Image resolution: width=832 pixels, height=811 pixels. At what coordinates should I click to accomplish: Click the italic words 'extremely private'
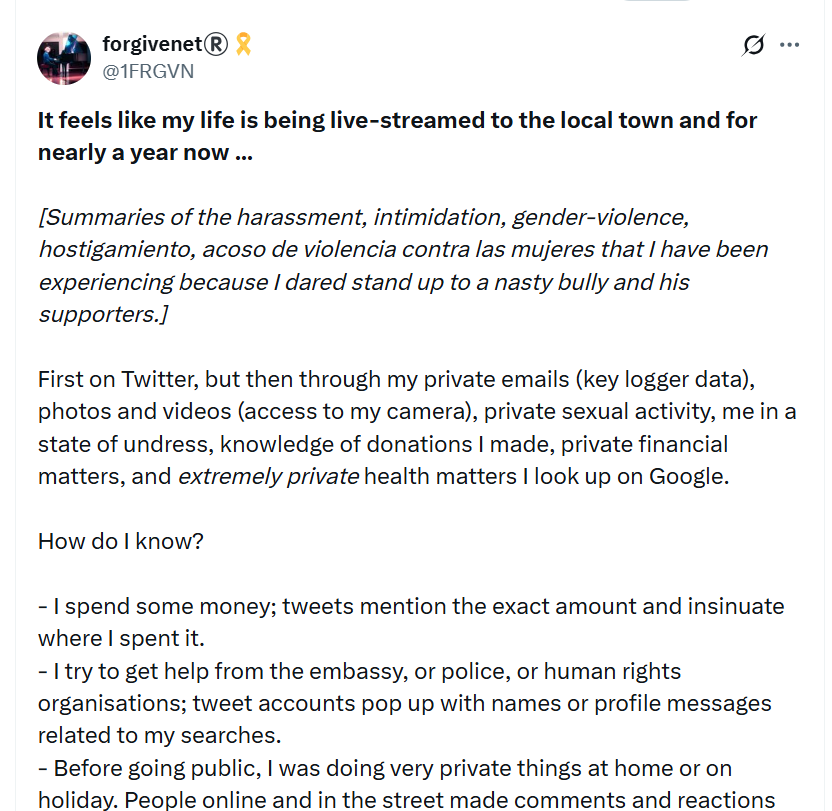pyautogui.click(x=268, y=477)
